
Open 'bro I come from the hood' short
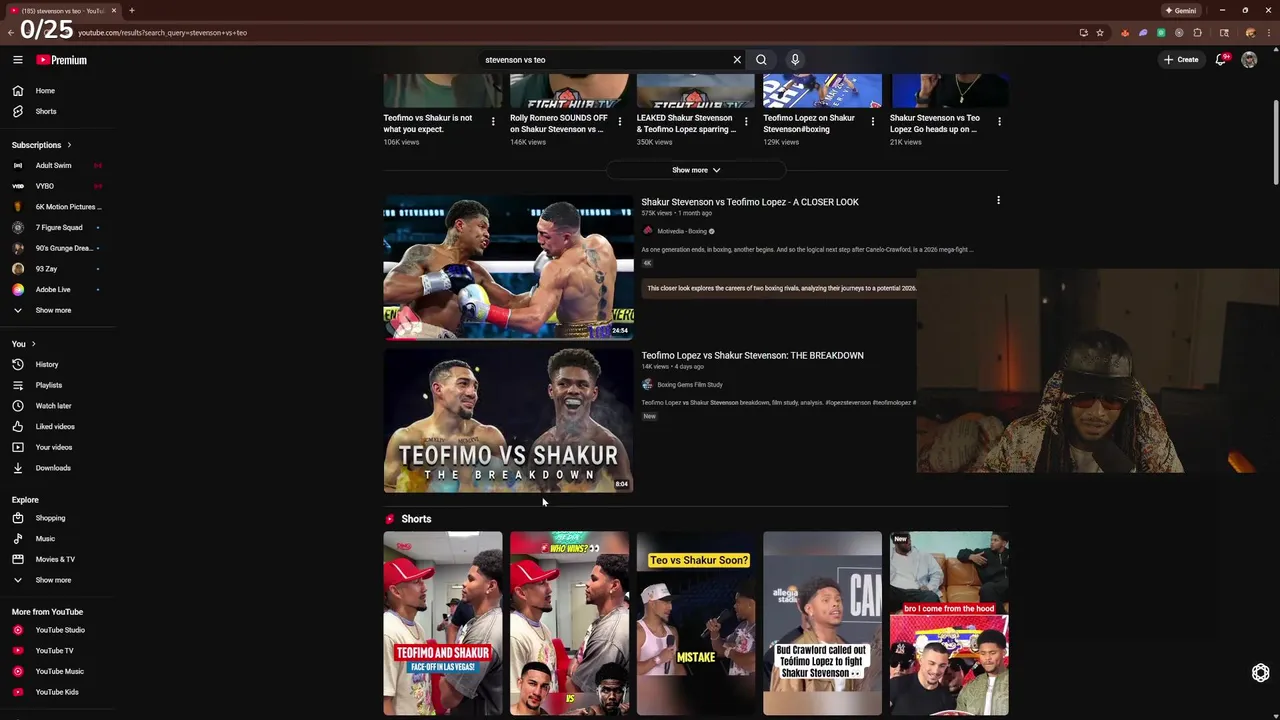pos(949,623)
